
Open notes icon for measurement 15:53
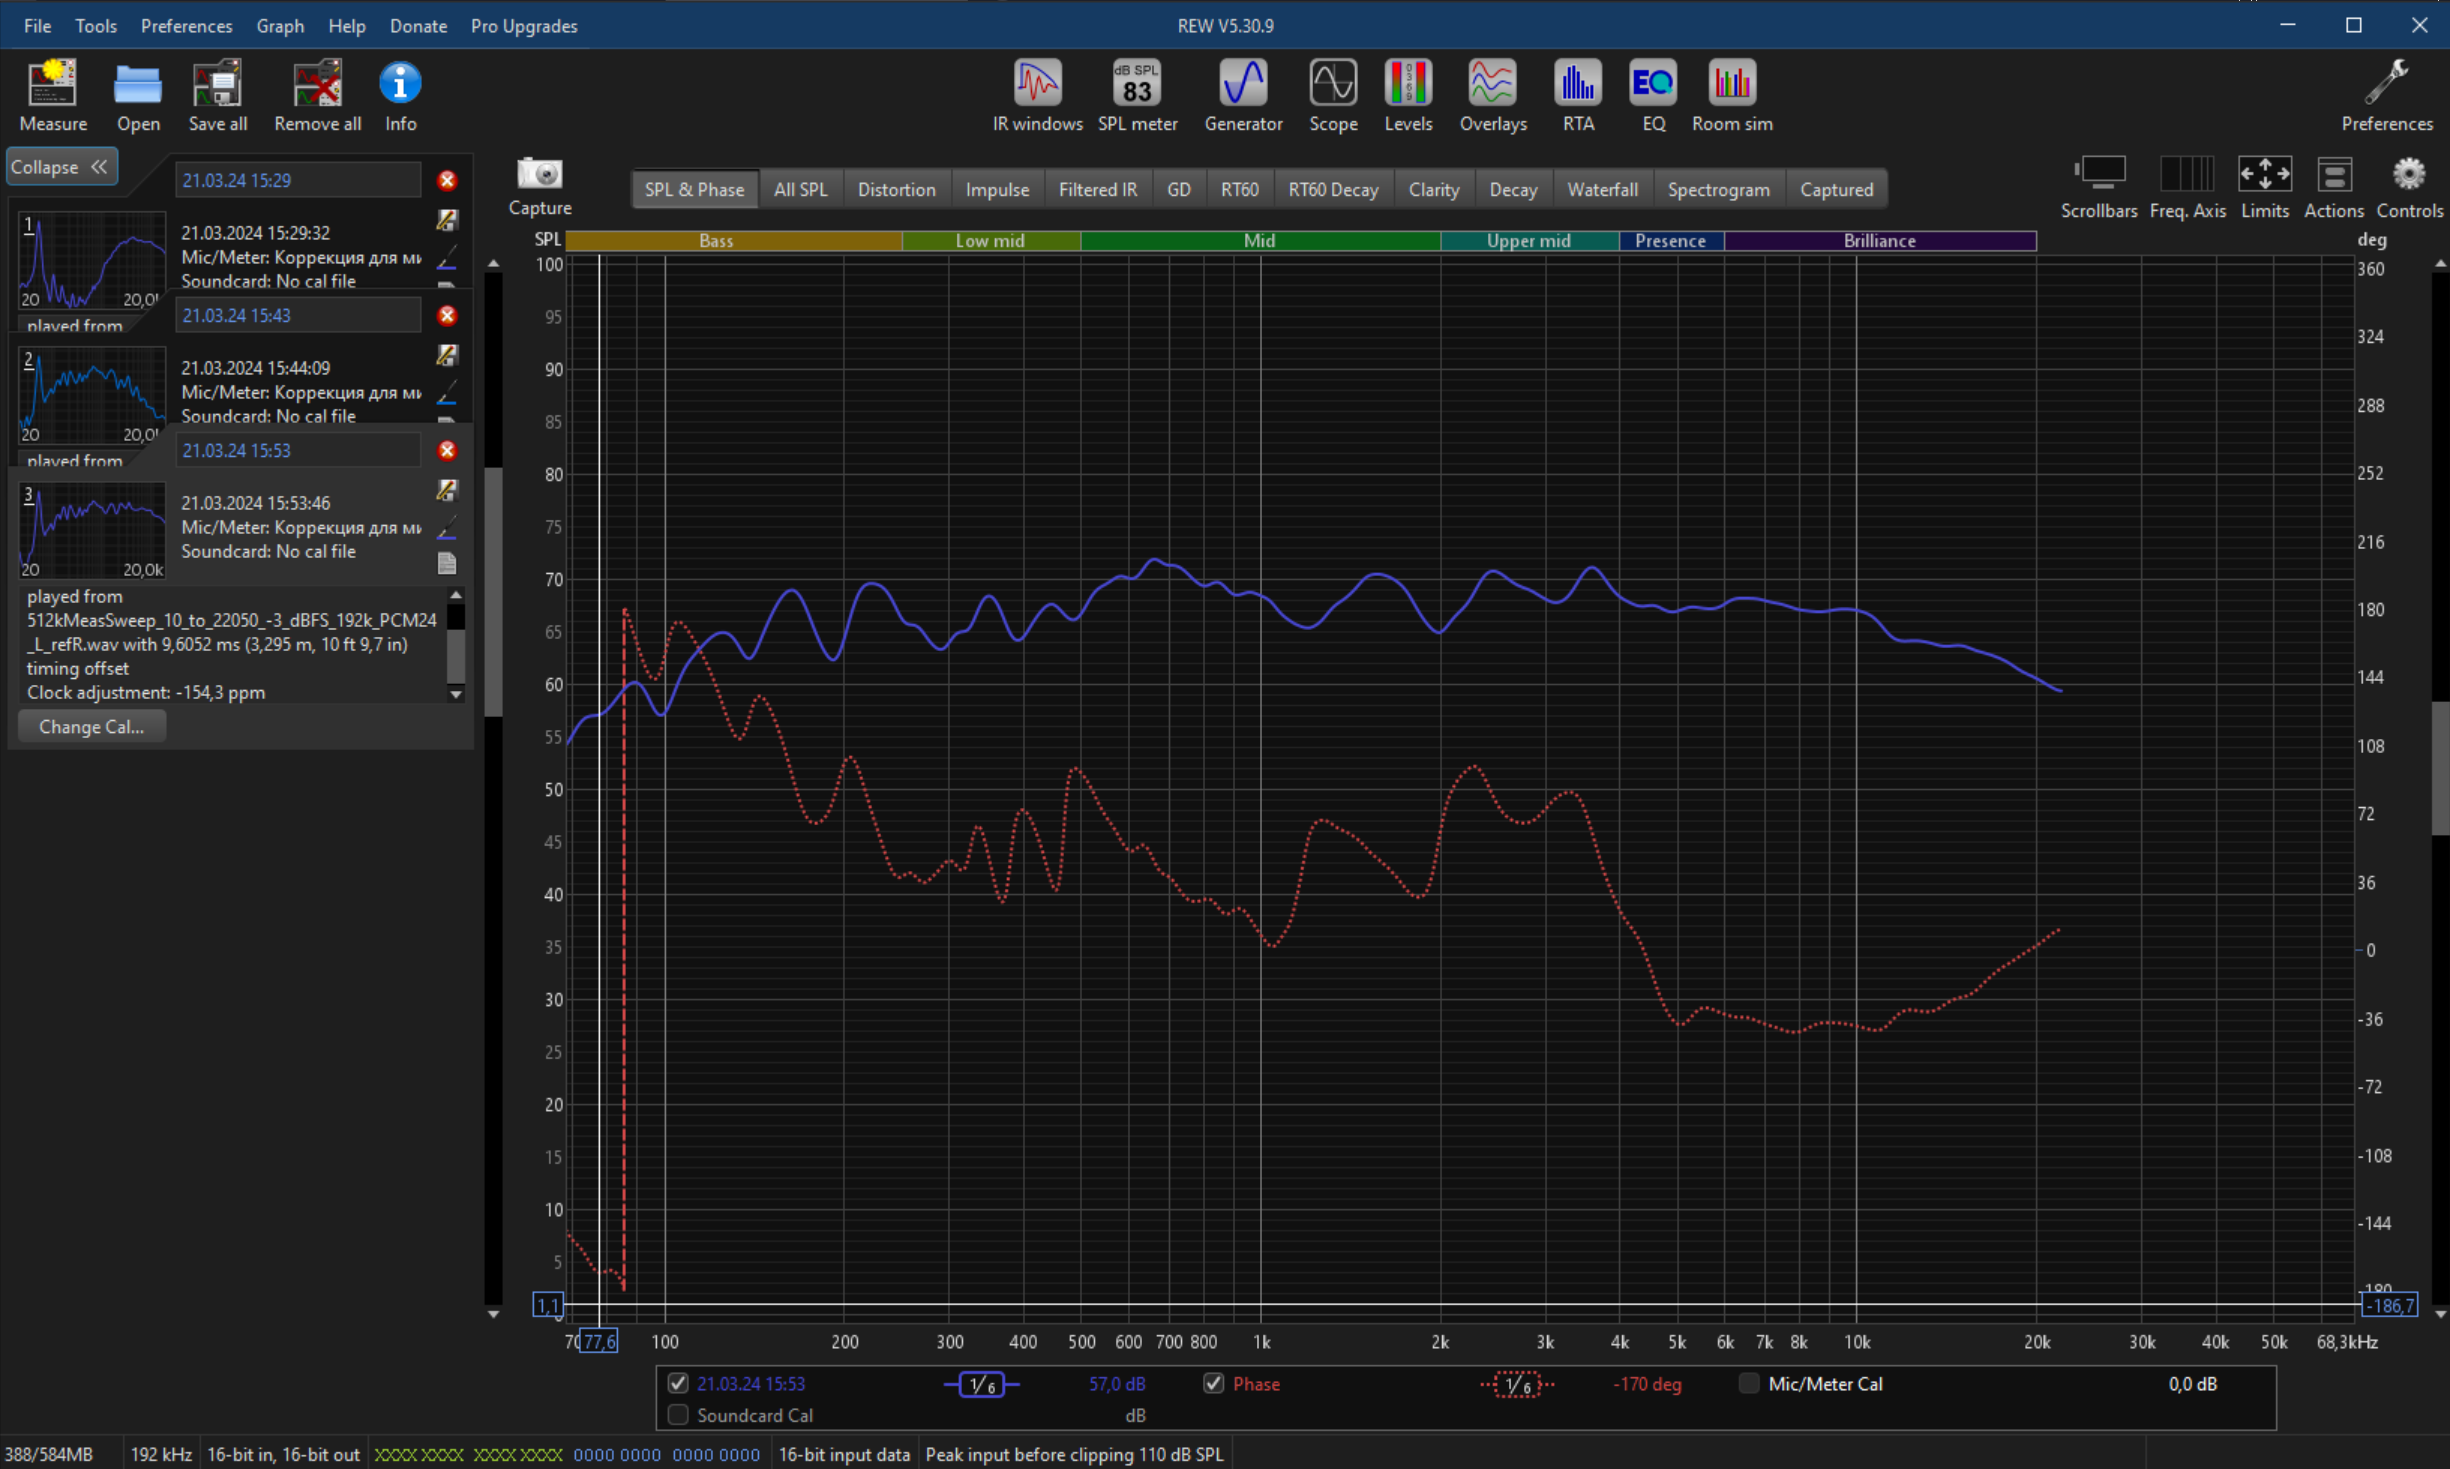click(x=447, y=563)
